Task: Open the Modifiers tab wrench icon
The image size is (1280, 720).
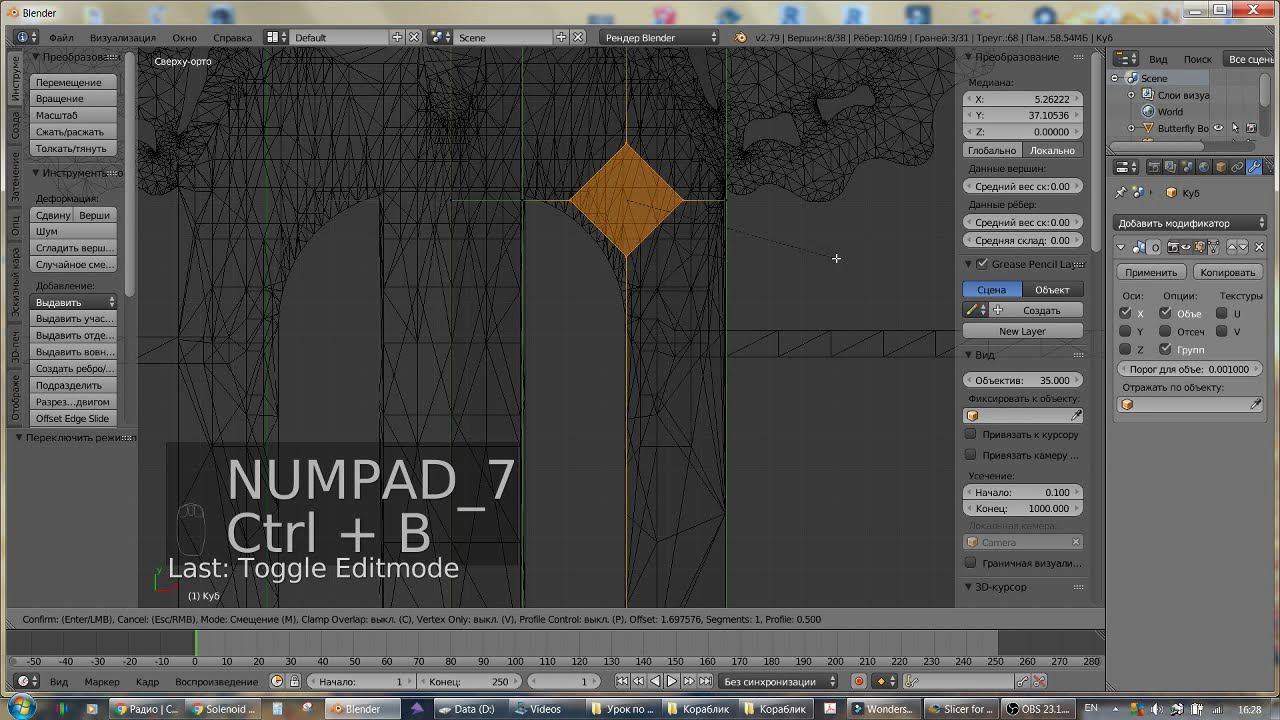Action: pos(1254,167)
